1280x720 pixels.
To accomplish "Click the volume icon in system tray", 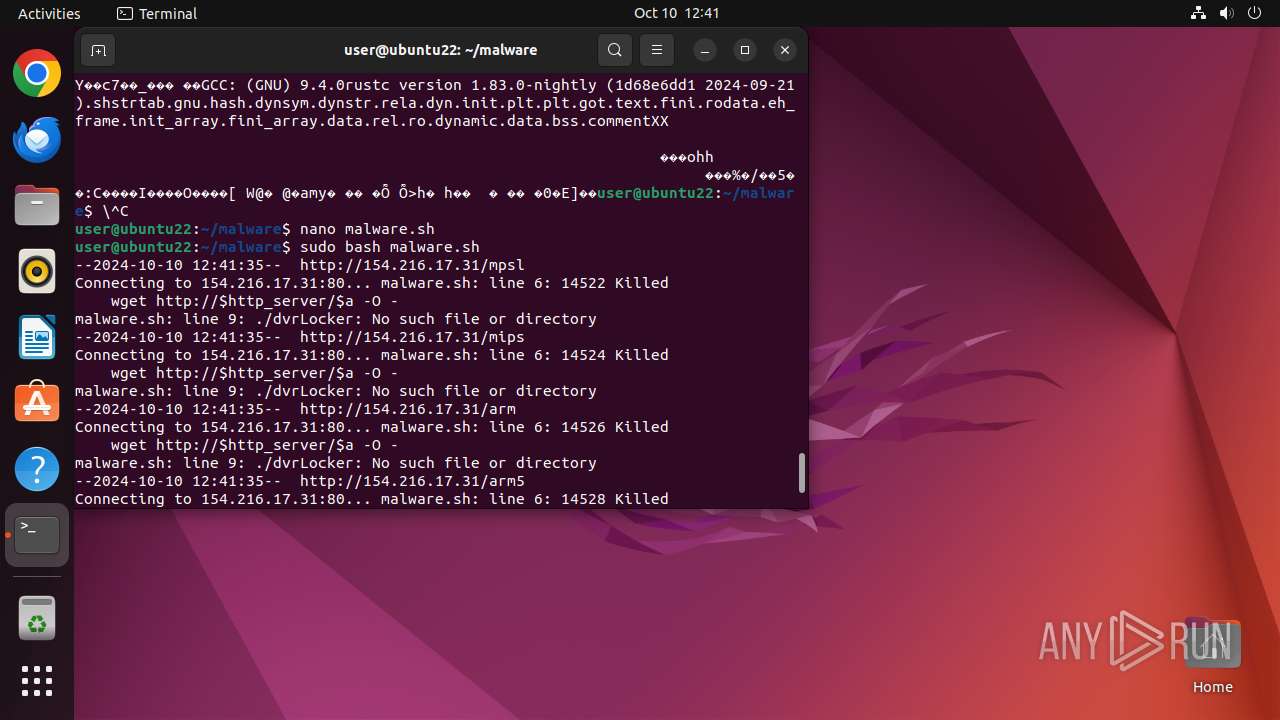I will click(x=1227, y=13).
